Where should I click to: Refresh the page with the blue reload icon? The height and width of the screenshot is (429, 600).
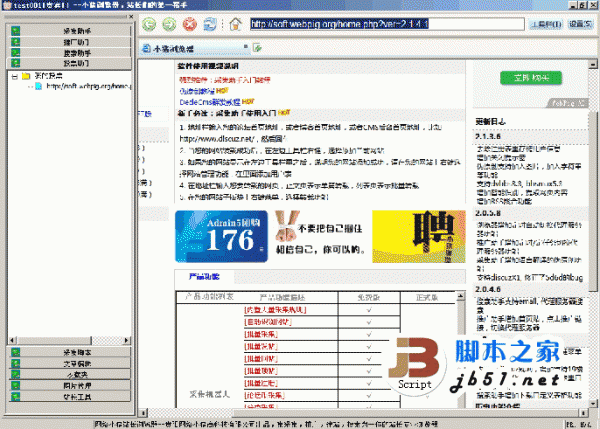210,24
